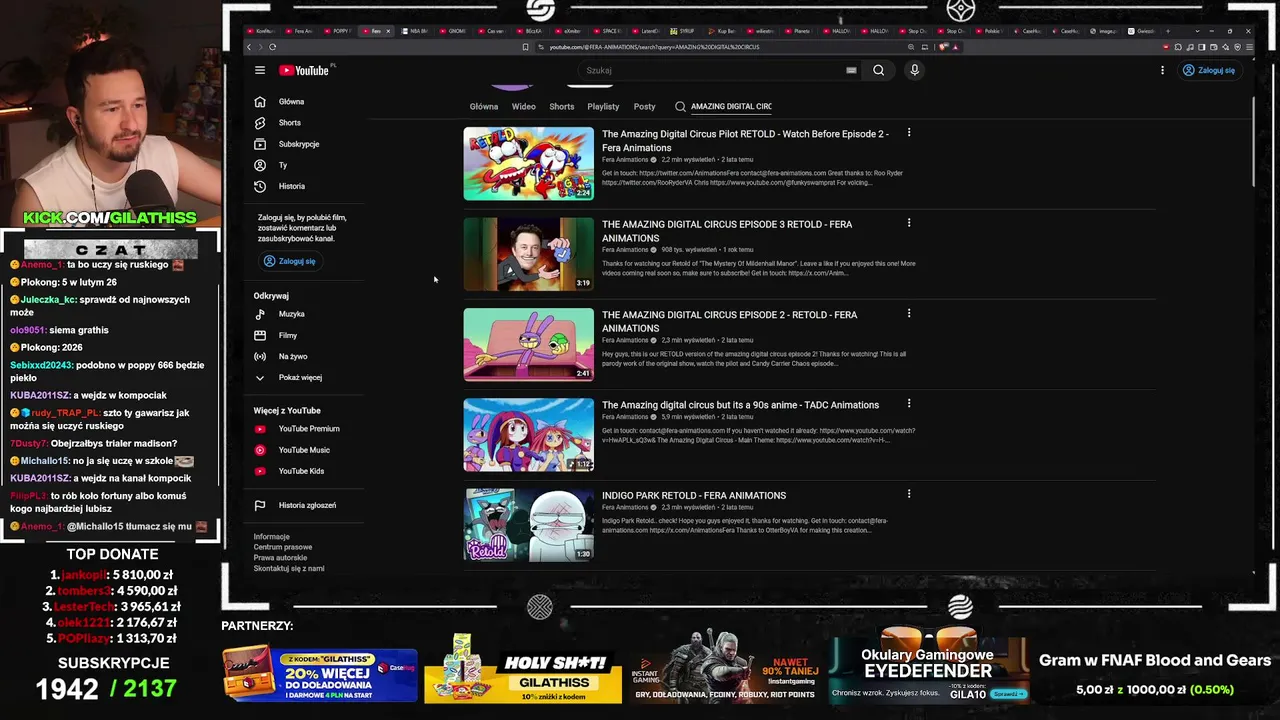The width and height of the screenshot is (1280, 720).
Task: Open the on-screen keyboard in search box
Action: 851,70
